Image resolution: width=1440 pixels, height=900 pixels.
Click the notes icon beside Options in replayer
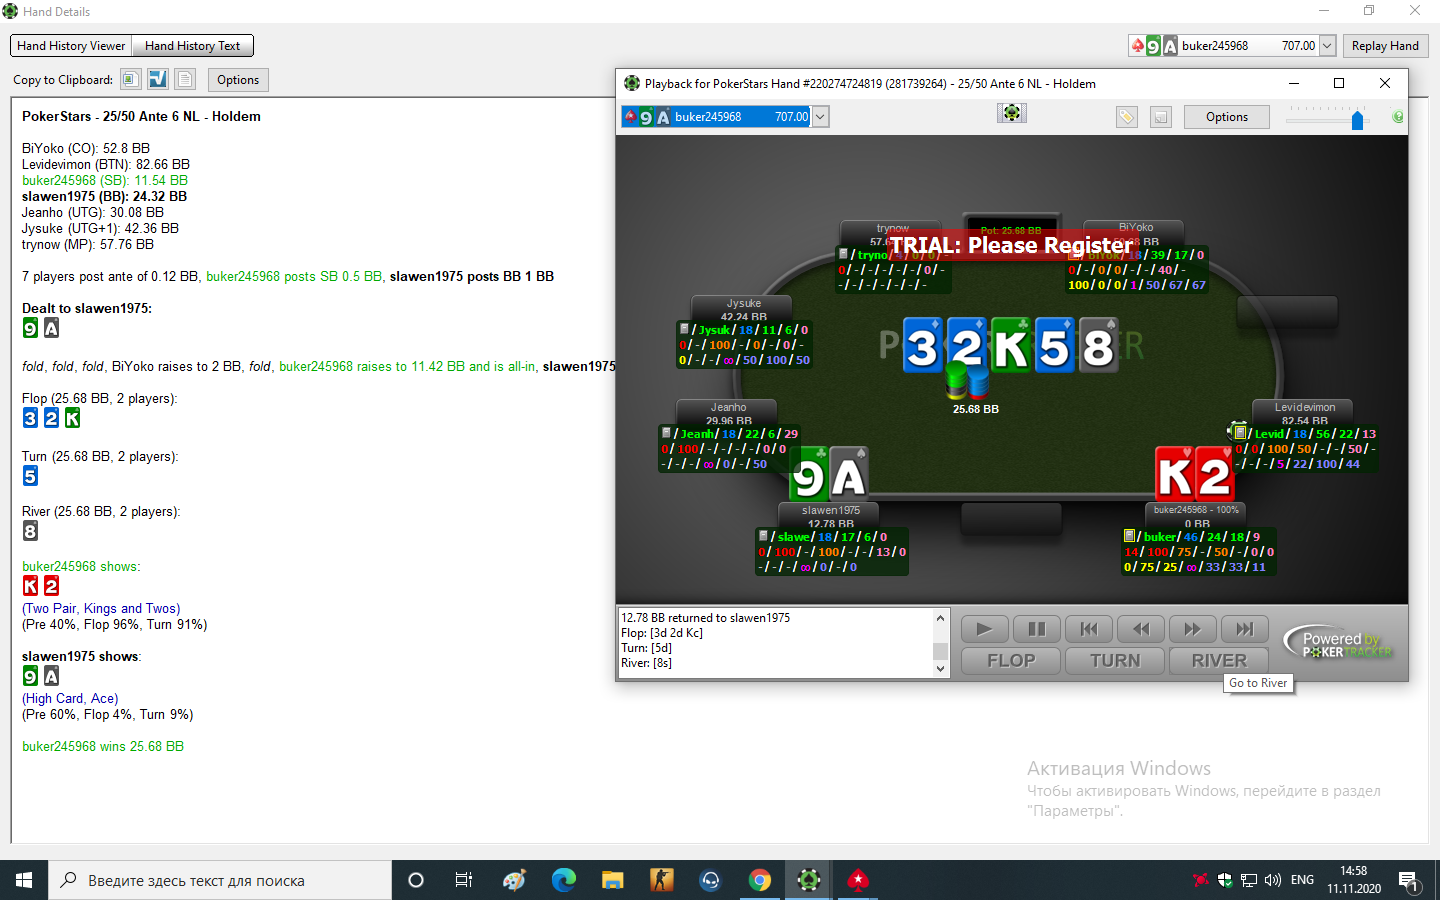(x=1161, y=117)
